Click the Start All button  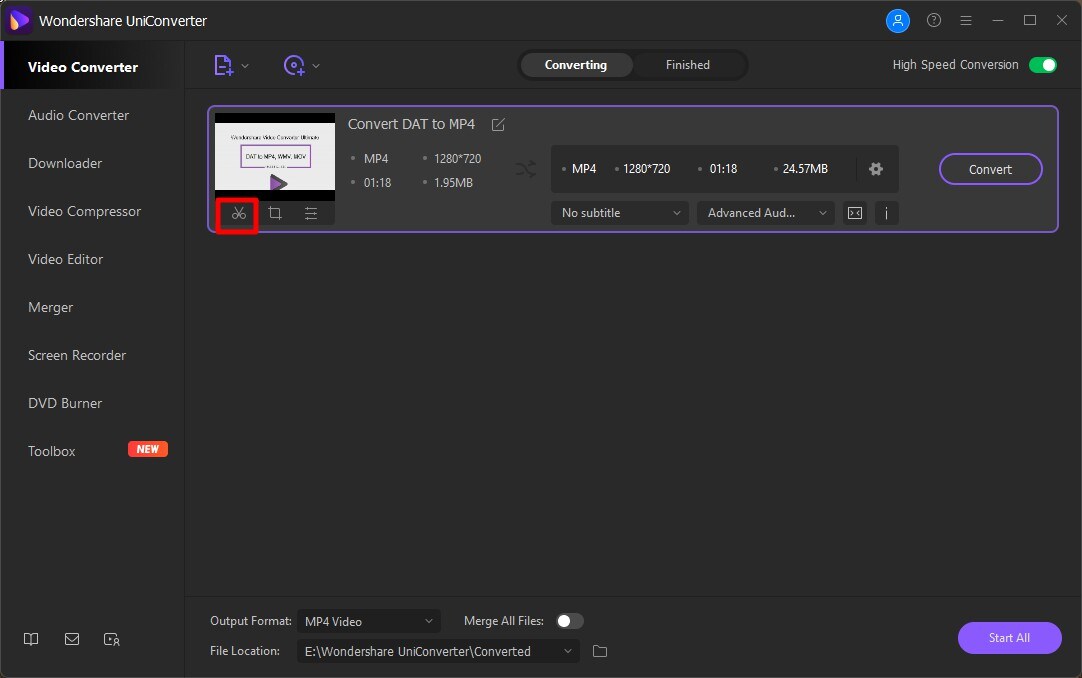point(1010,638)
